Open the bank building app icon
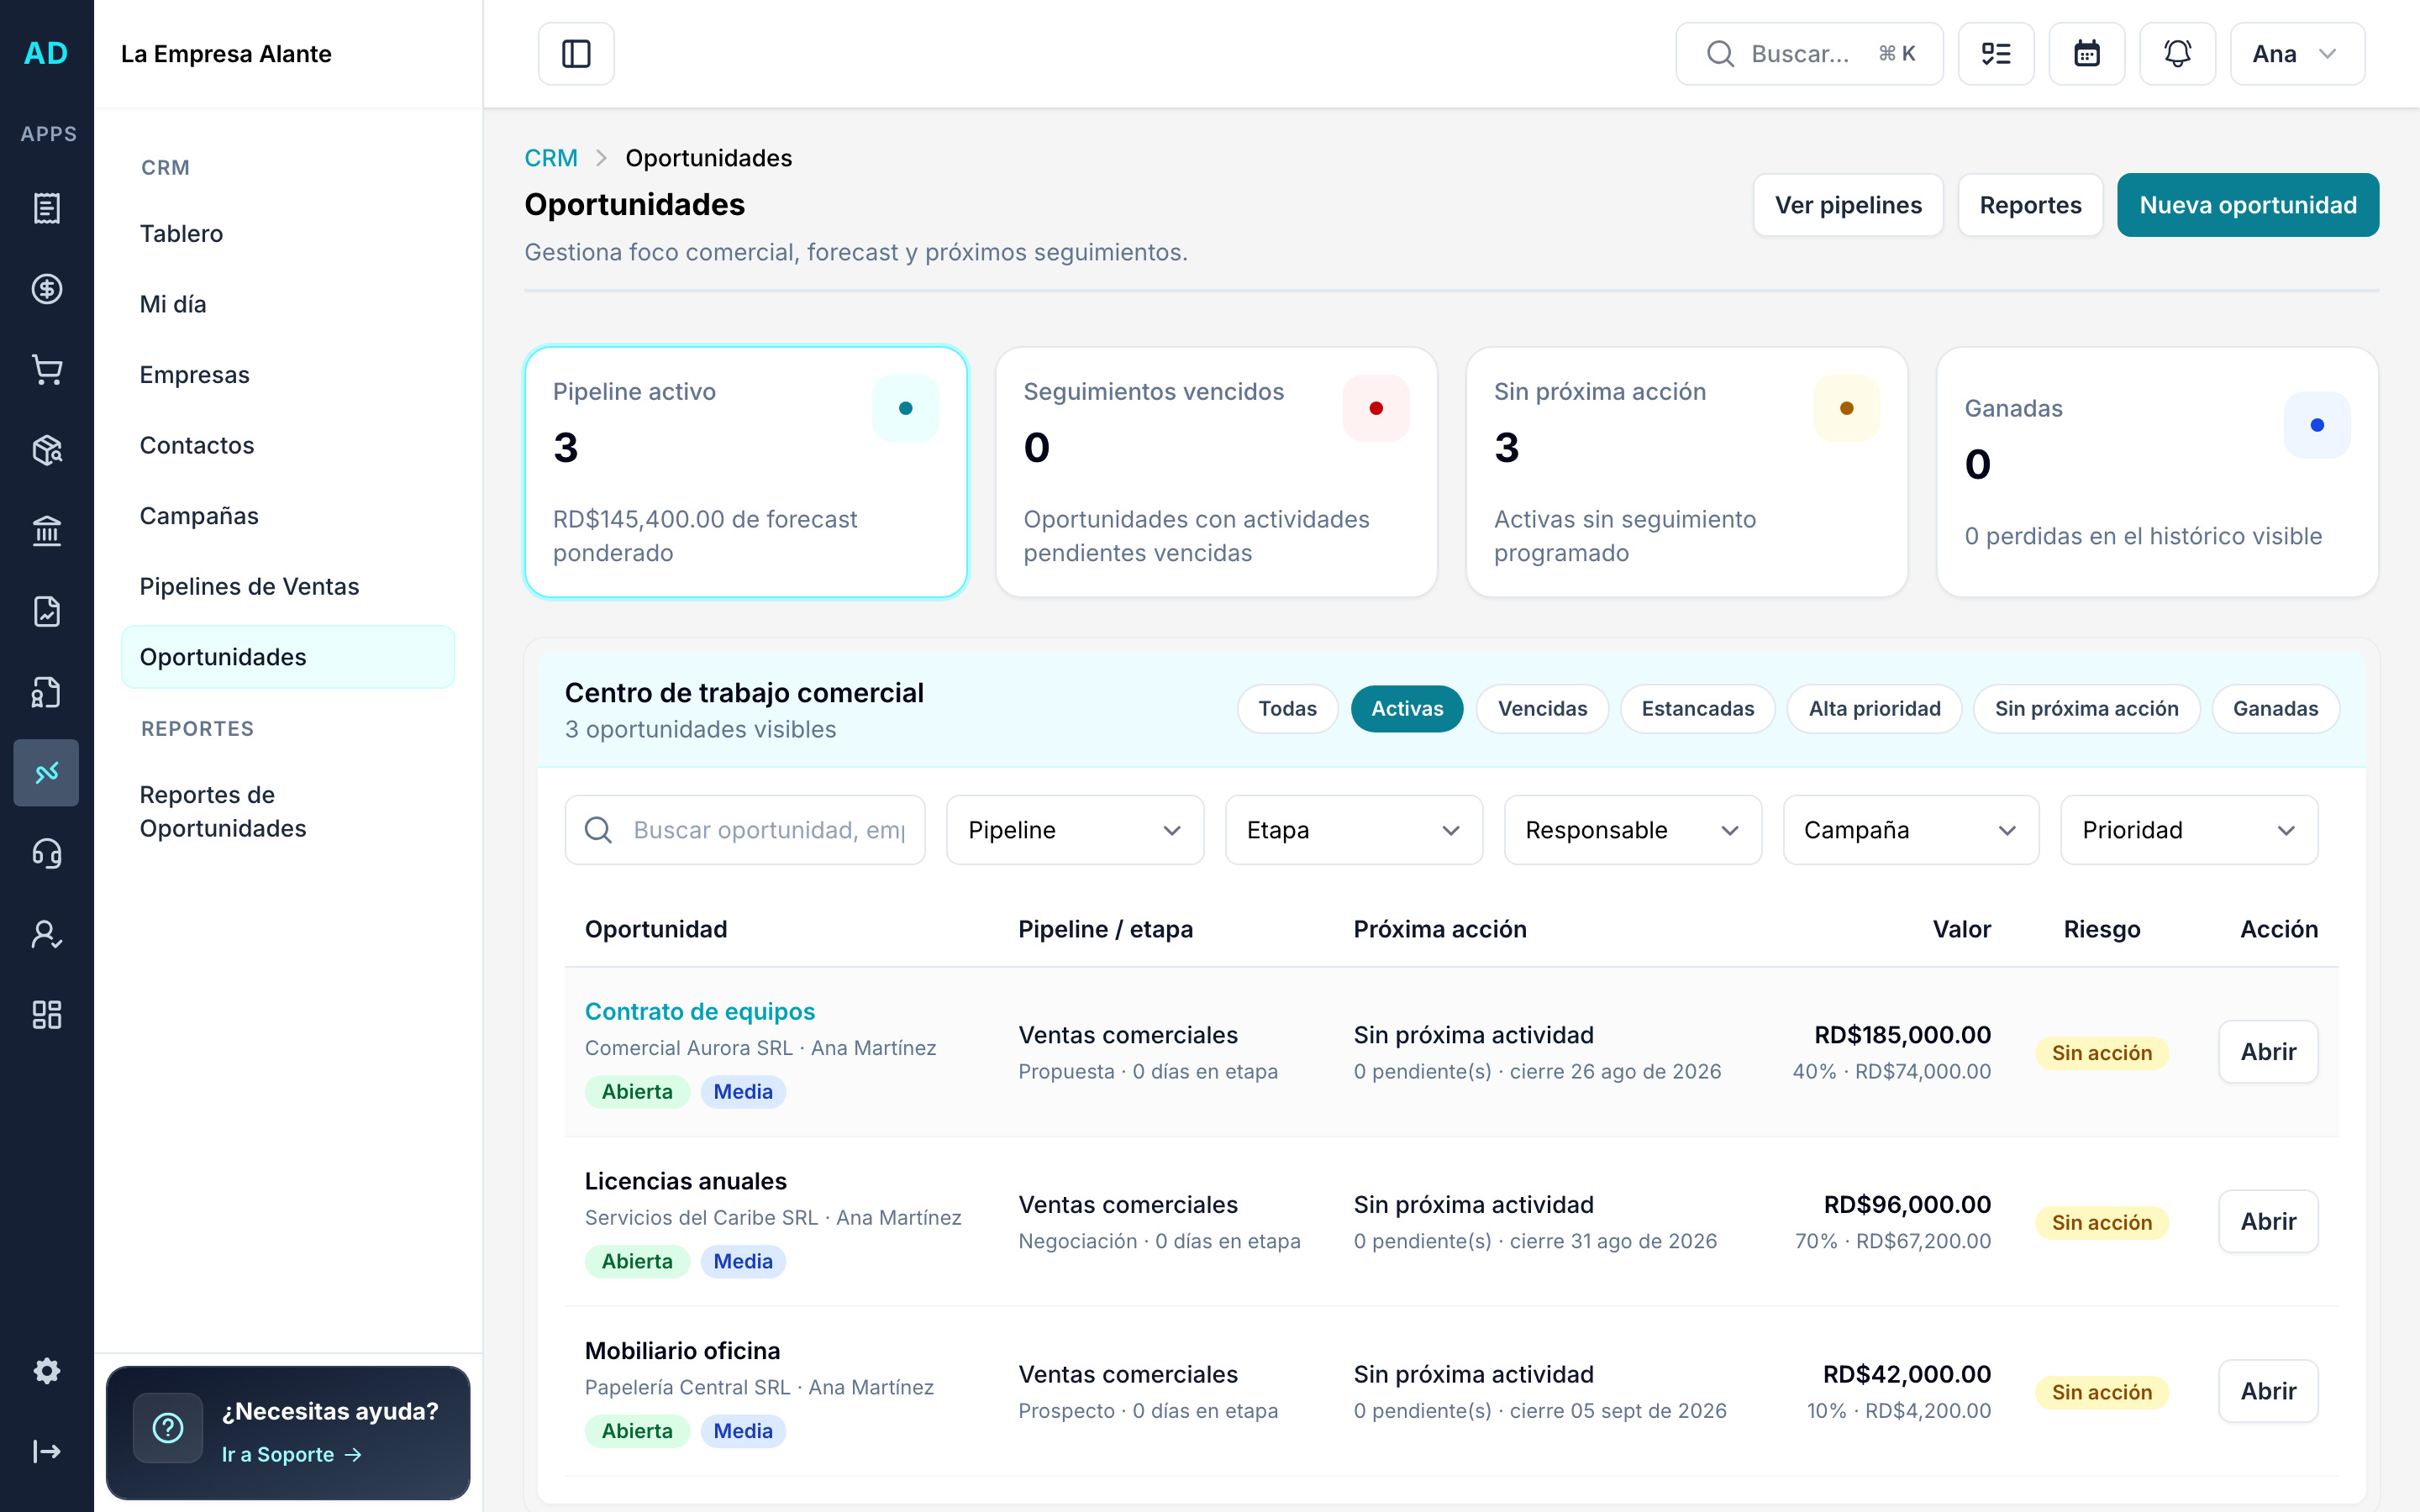The image size is (2420, 1512). 46,531
